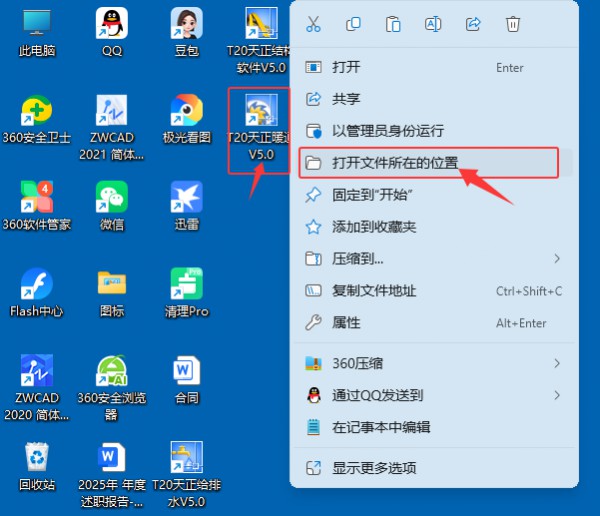Select the T20天正暖通V5.0 shortcut
Image resolution: width=600 pixels, height=516 pixels.
point(259,129)
